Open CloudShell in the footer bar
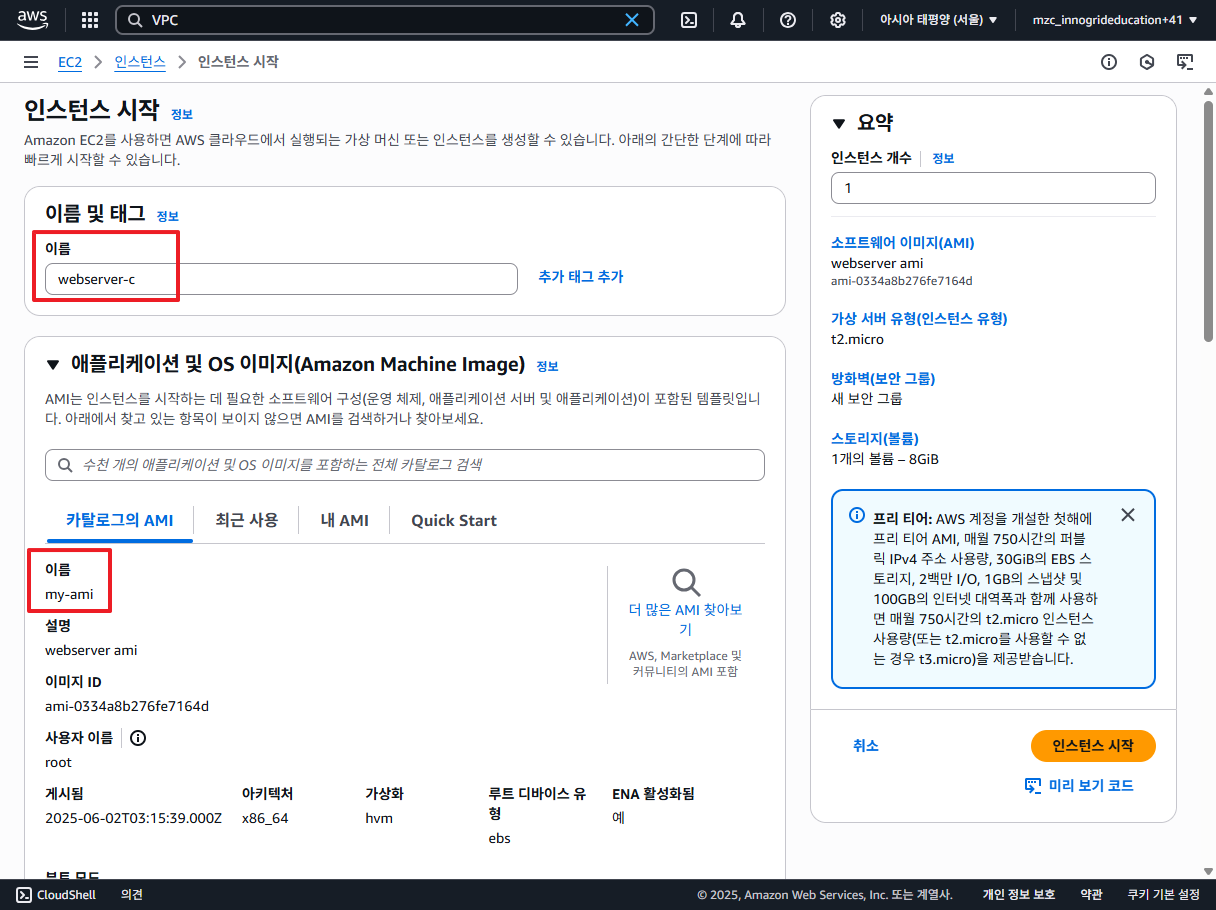1216x910 pixels. (56, 895)
